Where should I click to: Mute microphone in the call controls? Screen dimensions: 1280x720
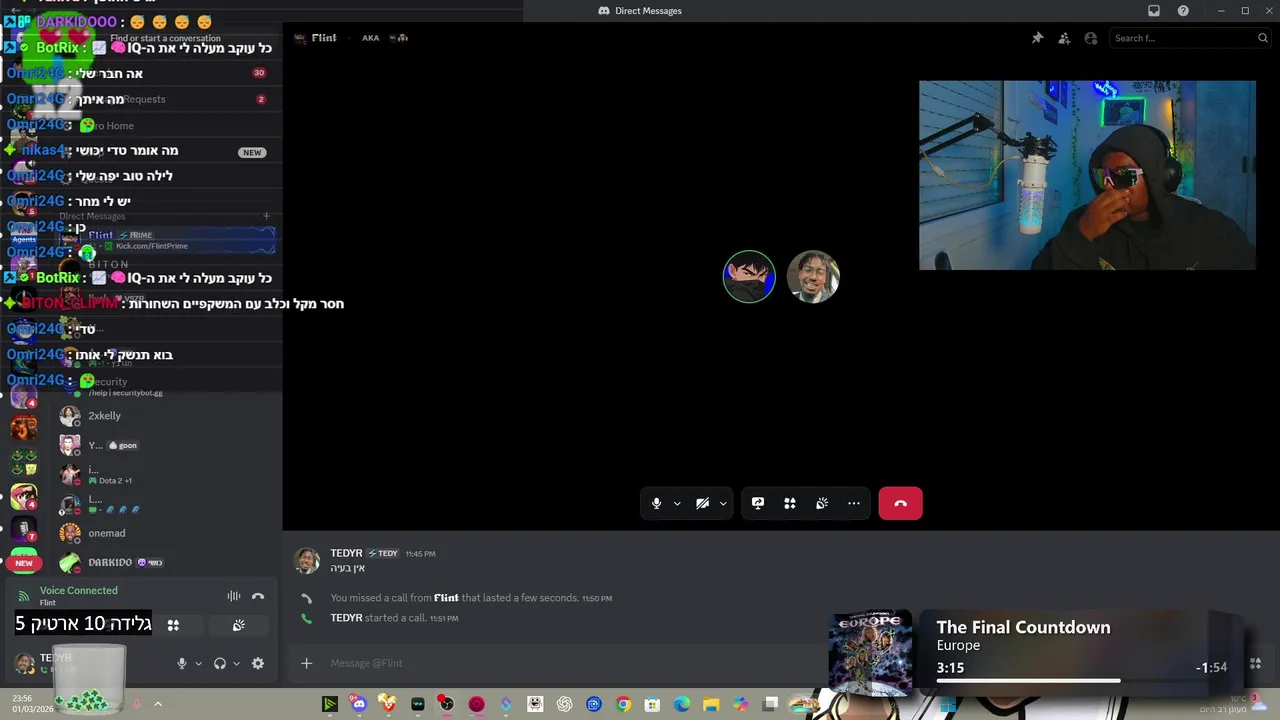click(656, 503)
